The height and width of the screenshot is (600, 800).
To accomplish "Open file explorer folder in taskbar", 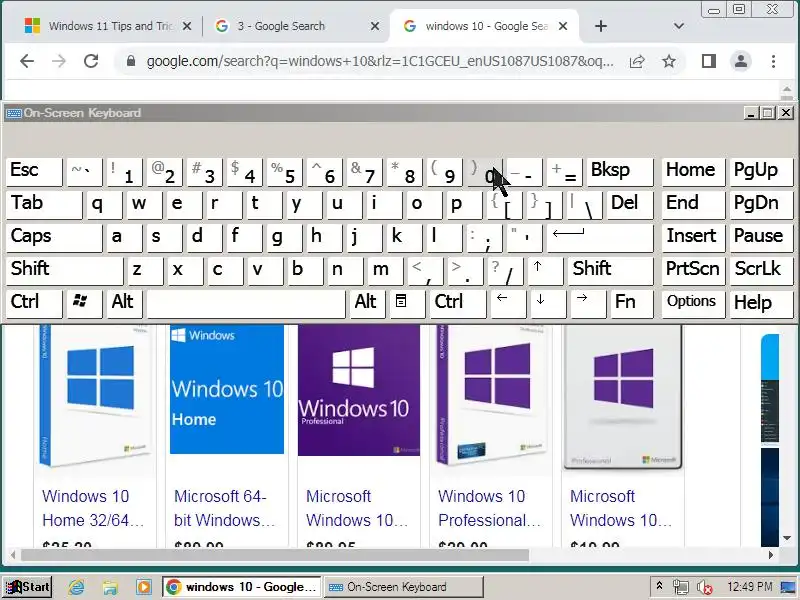I will pos(110,587).
